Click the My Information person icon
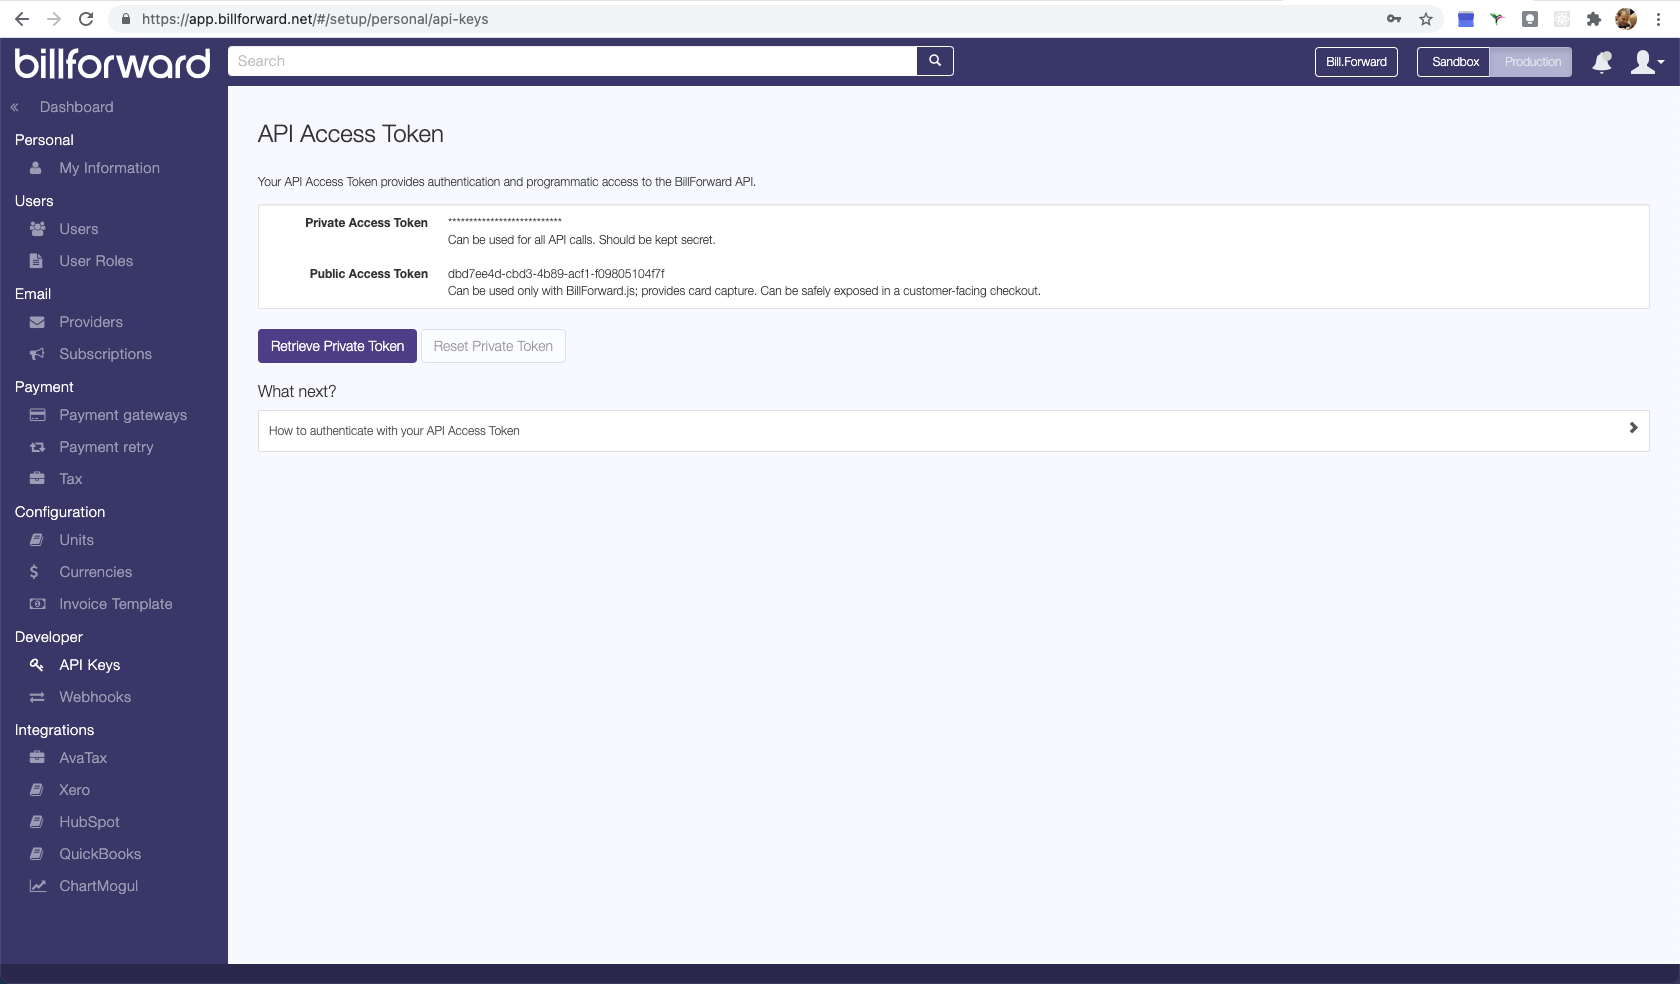Viewport: 1680px width, 984px height. [x=36, y=168]
